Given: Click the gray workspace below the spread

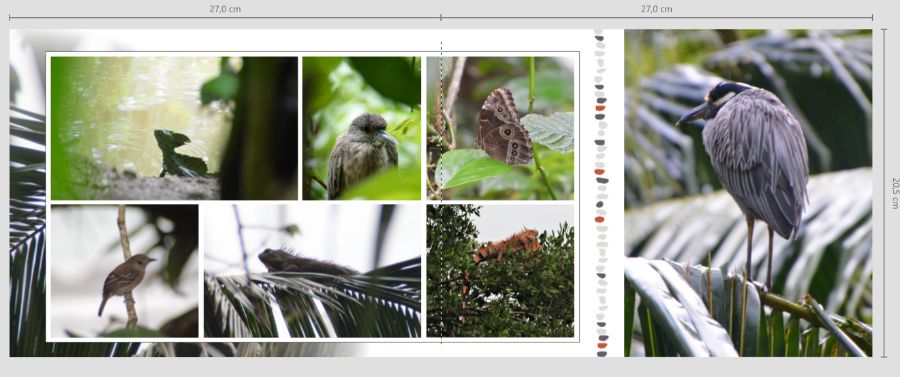Looking at the screenshot, I should (450, 367).
